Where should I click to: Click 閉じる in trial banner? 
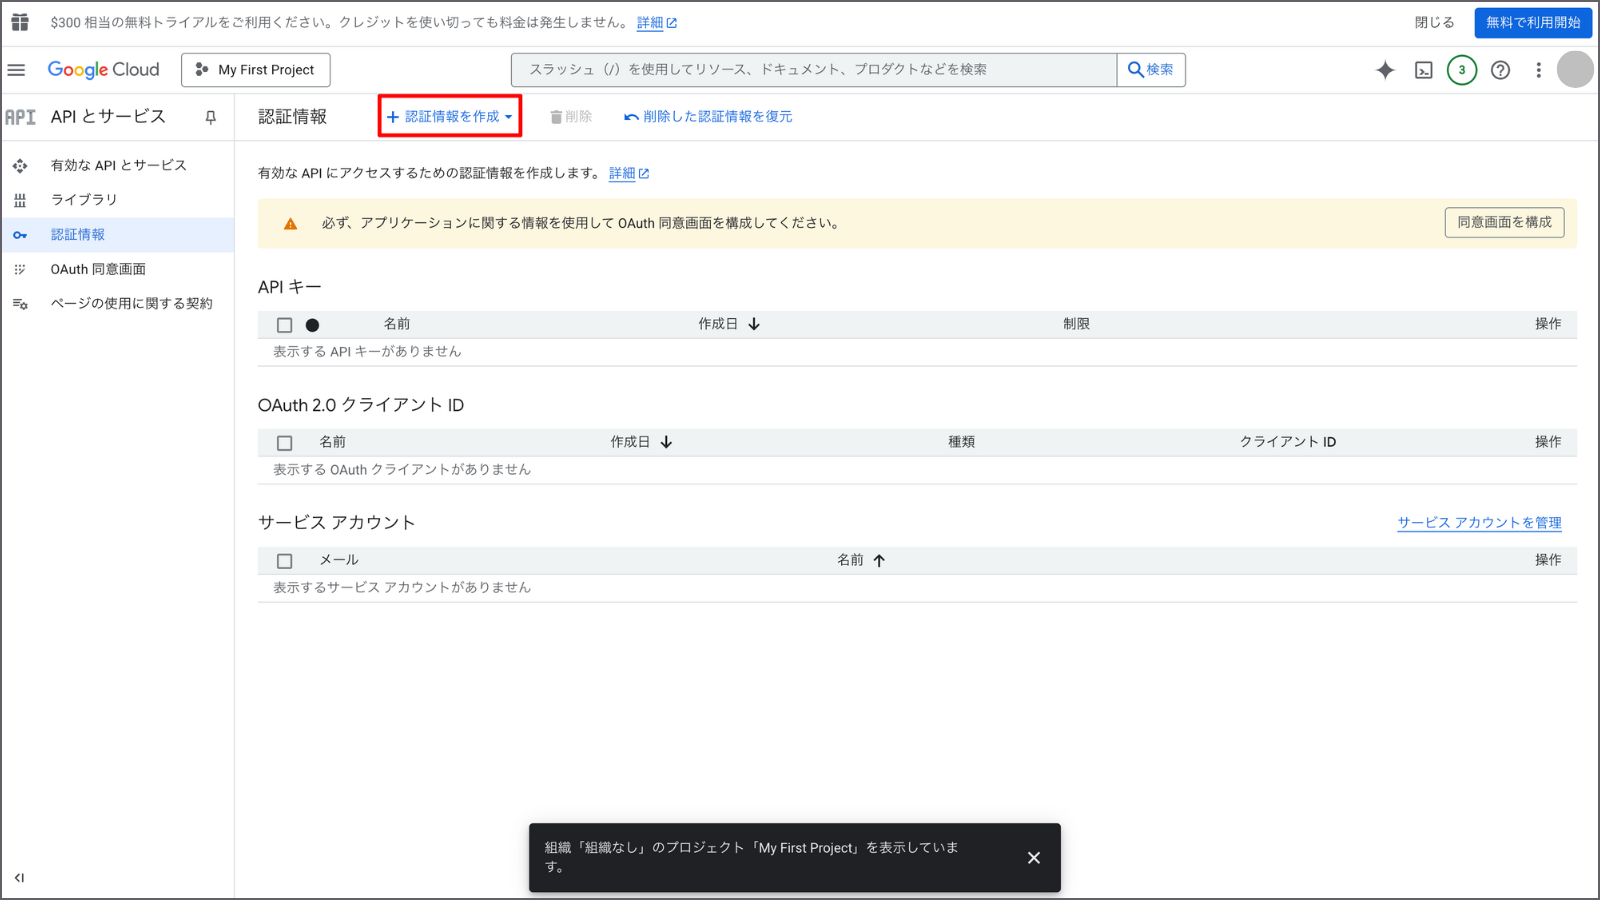pos(1434,22)
